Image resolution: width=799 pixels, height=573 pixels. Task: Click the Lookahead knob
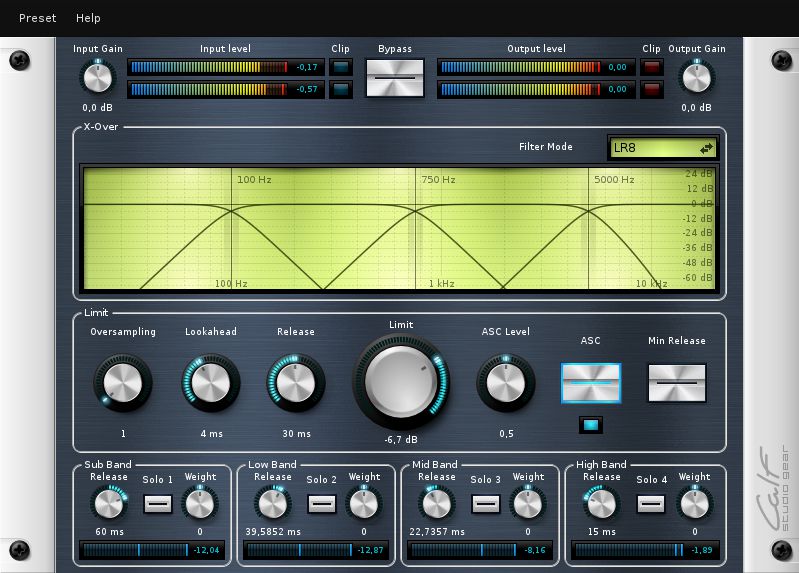click(x=210, y=383)
